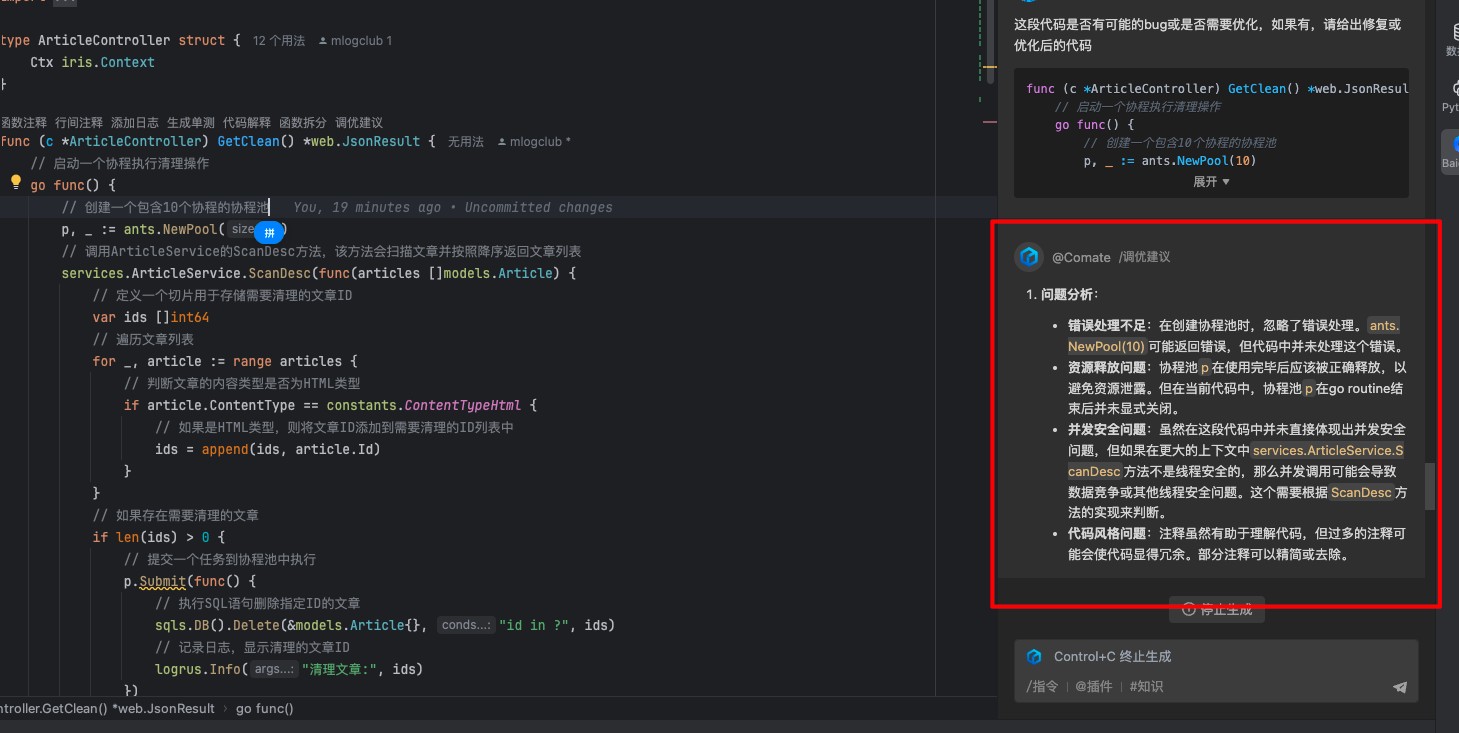Click the Comate avatar icon beside @Comate
This screenshot has height=733, width=1459.
[x=1029, y=257]
